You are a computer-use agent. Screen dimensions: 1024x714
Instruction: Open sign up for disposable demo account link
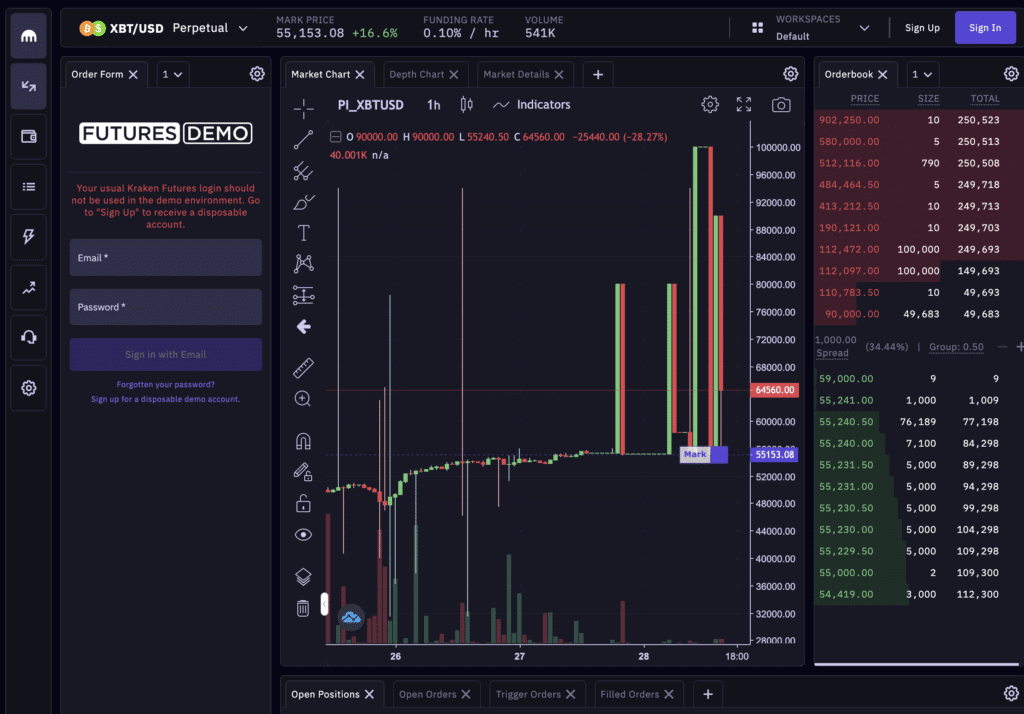pyautogui.click(x=166, y=398)
